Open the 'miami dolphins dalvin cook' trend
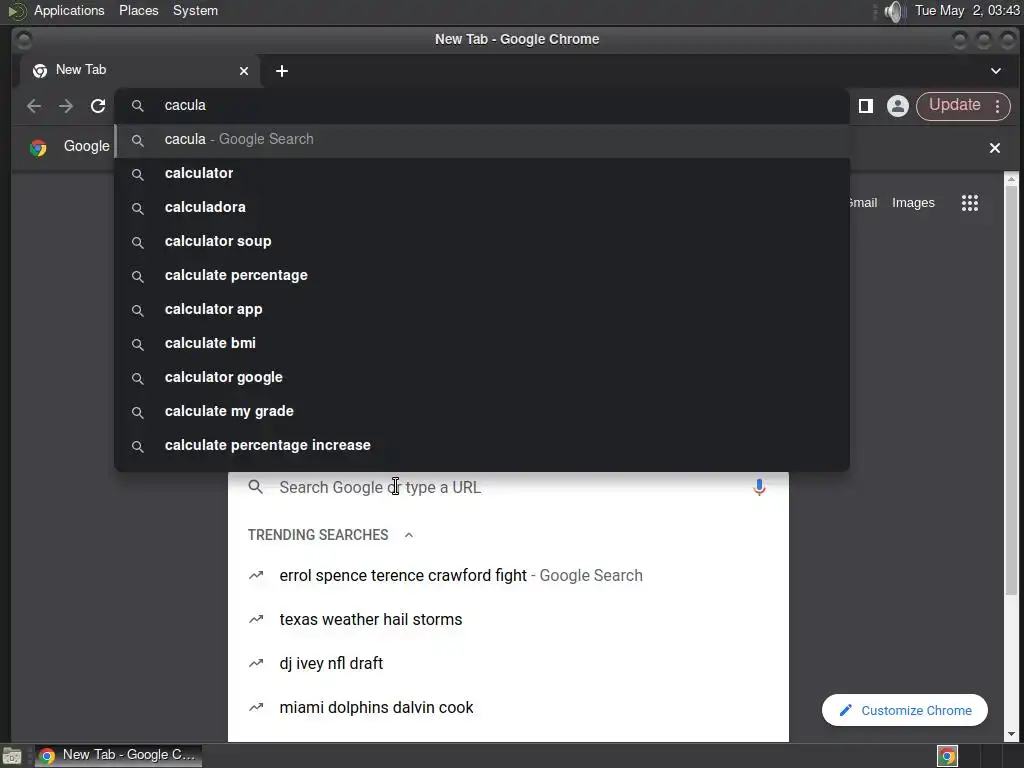 508,707
